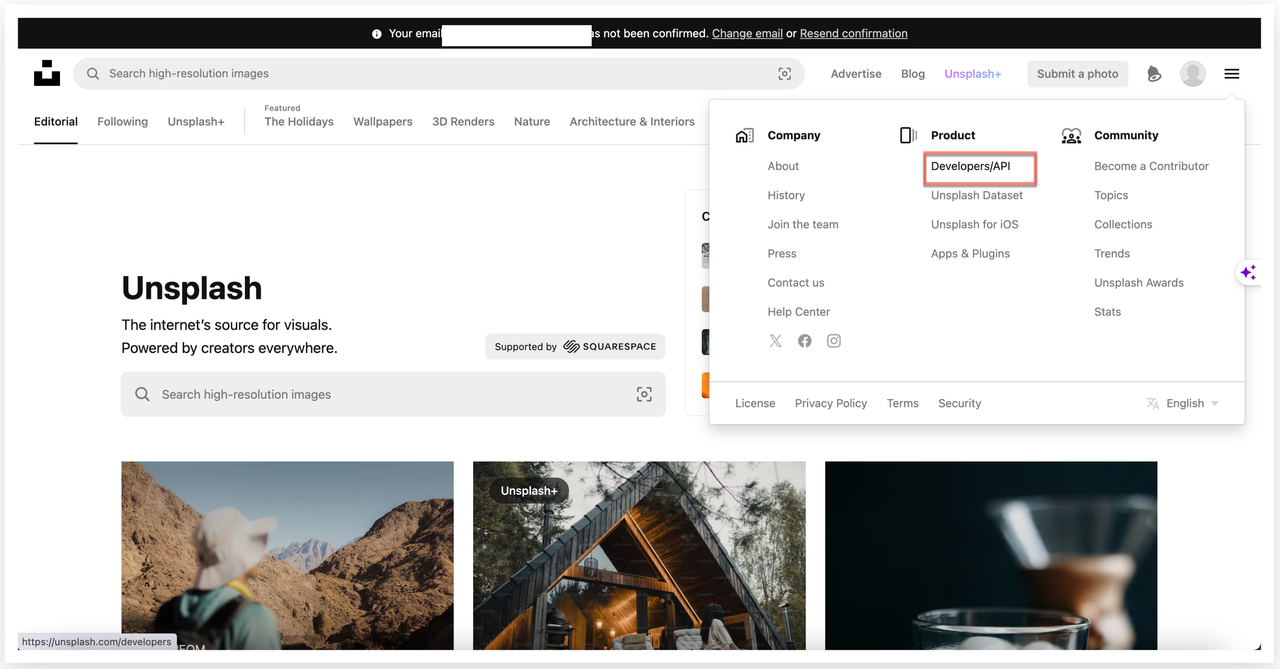Switch to the Editorial tab
Image resolution: width=1280 pixels, height=669 pixels.
click(56, 122)
